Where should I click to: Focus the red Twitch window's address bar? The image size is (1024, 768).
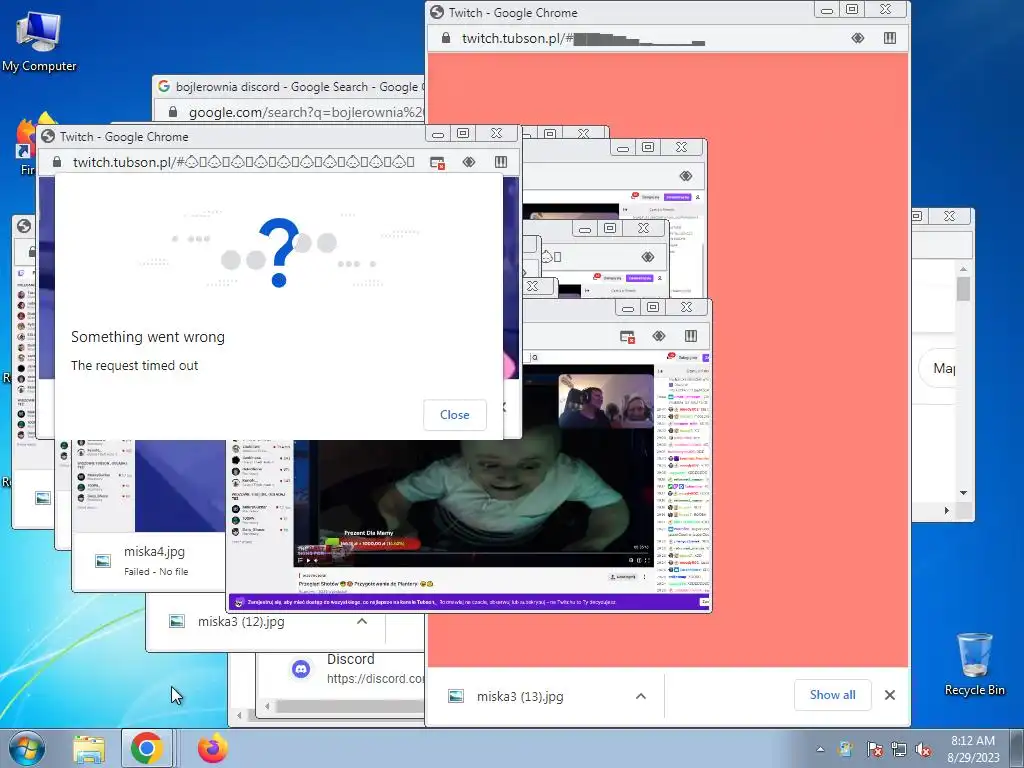pos(640,38)
